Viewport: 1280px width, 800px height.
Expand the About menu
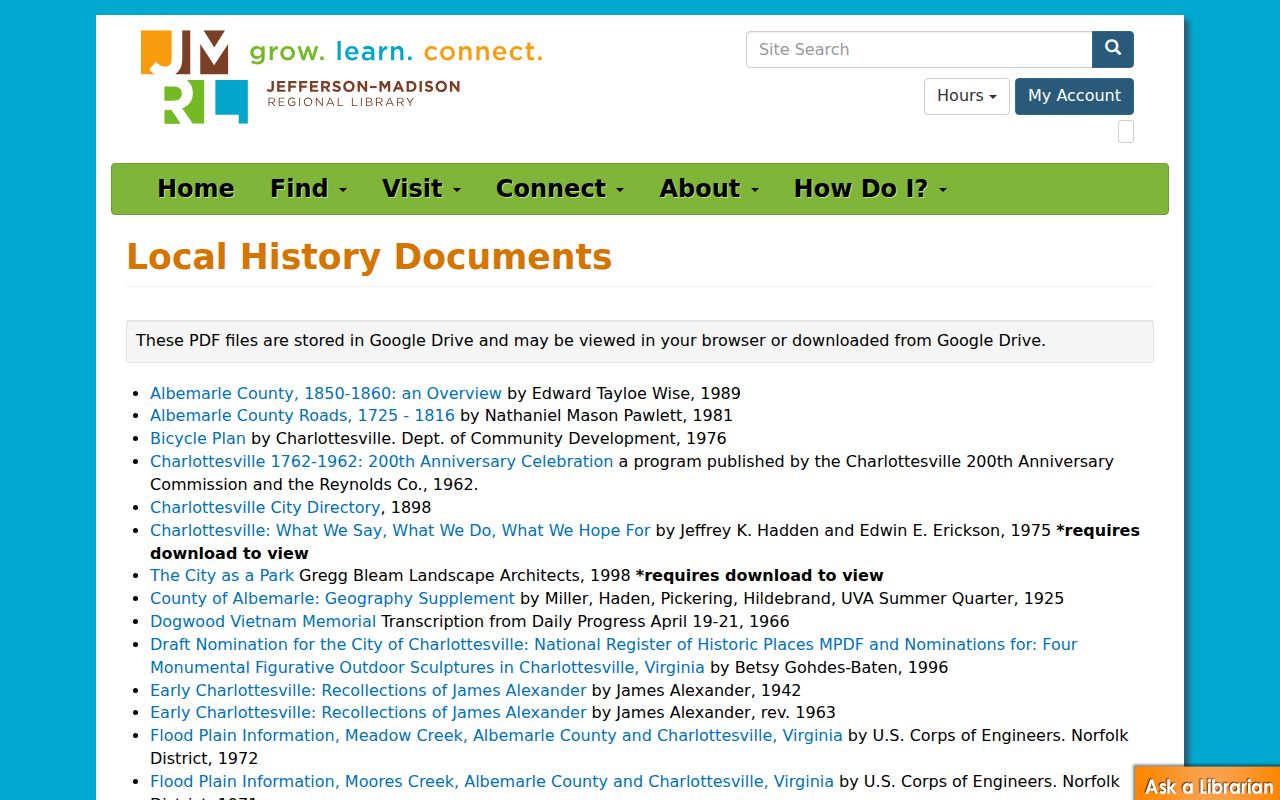(x=709, y=189)
